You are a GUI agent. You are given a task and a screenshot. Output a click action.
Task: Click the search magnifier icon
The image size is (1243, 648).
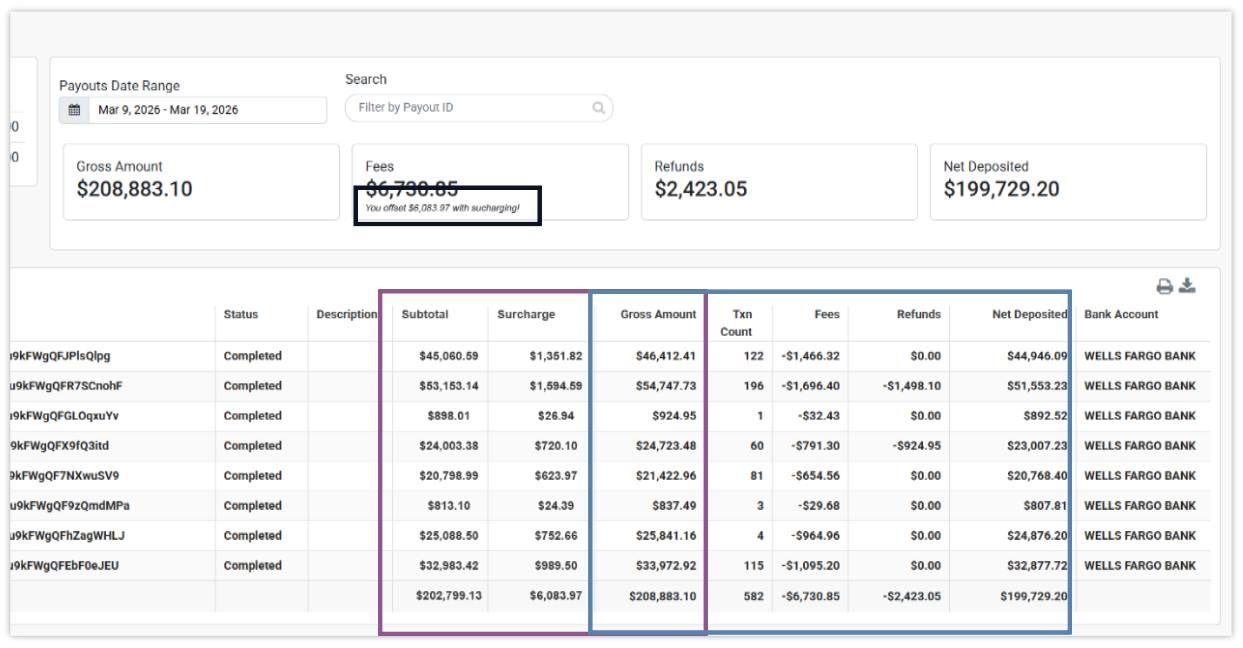pyautogui.click(x=597, y=108)
